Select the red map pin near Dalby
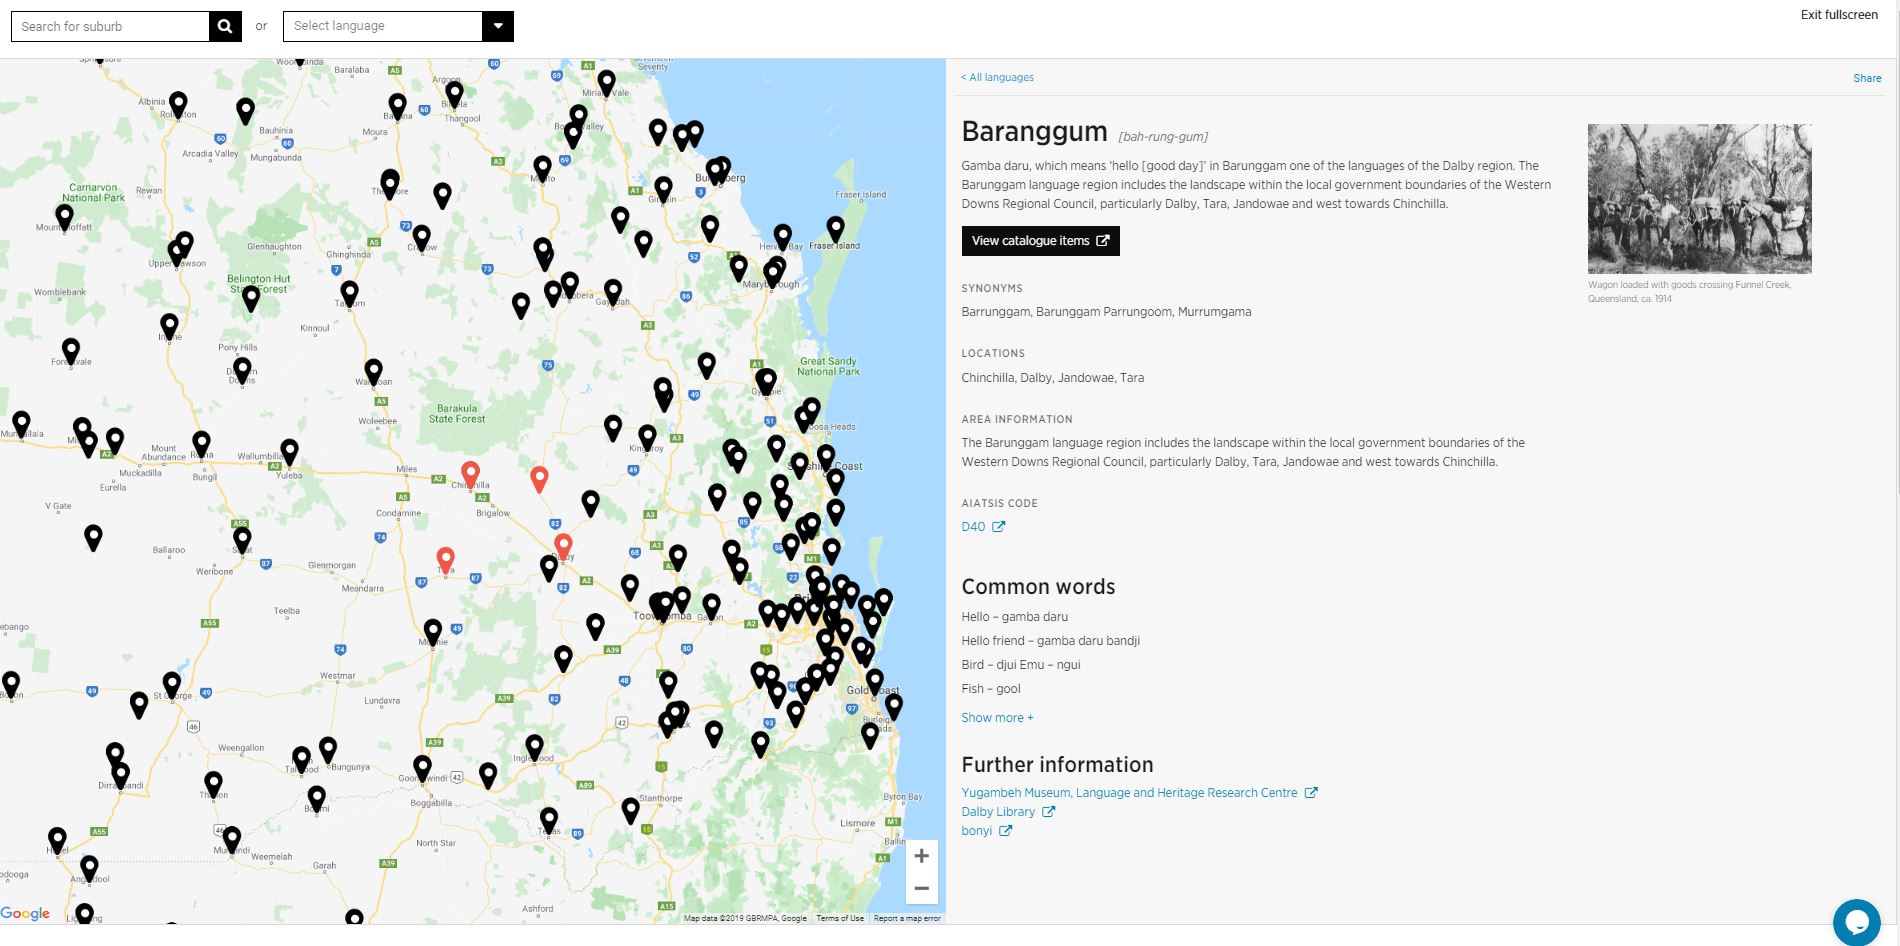Image resolution: width=1900 pixels, height=946 pixels. (x=563, y=545)
